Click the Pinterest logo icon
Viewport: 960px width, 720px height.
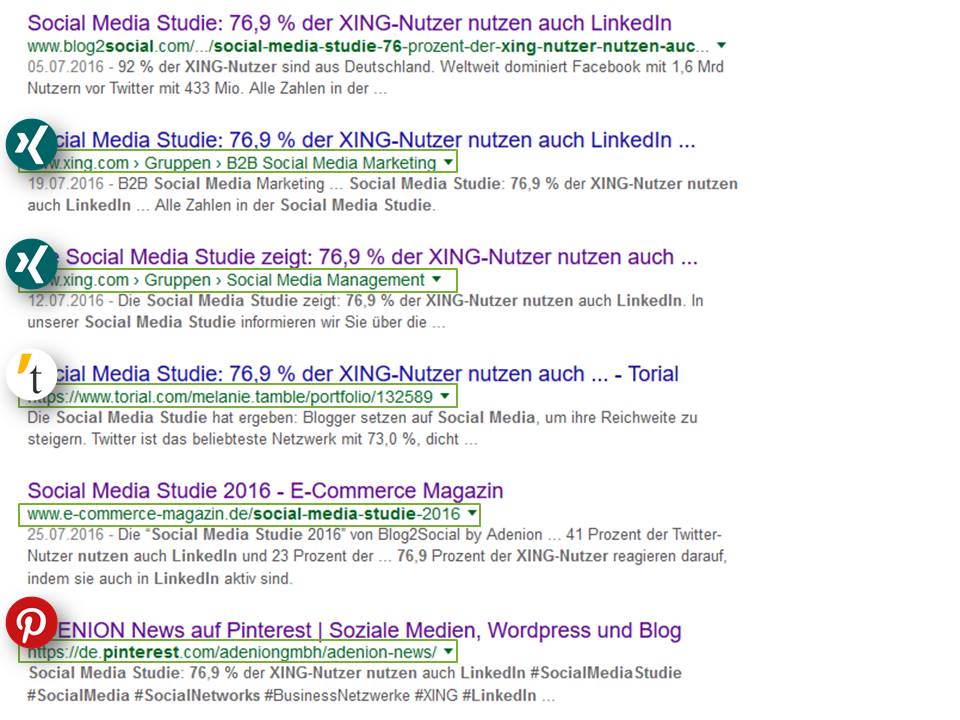point(31,623)
